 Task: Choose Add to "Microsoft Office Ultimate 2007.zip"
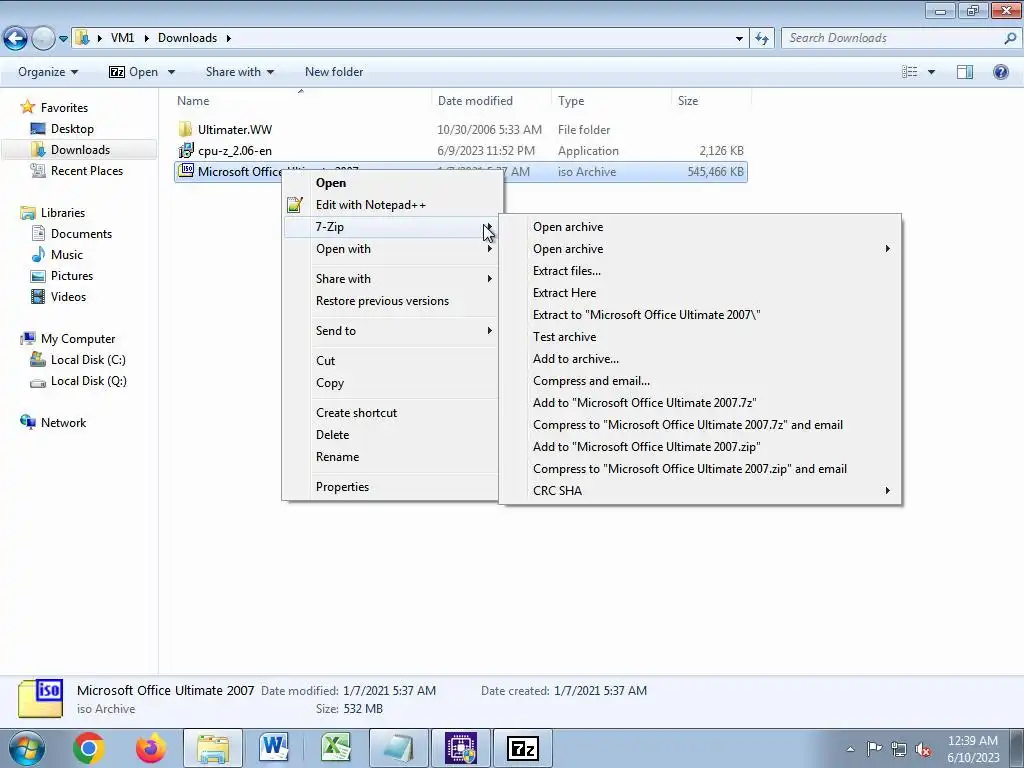pos(647,447)
